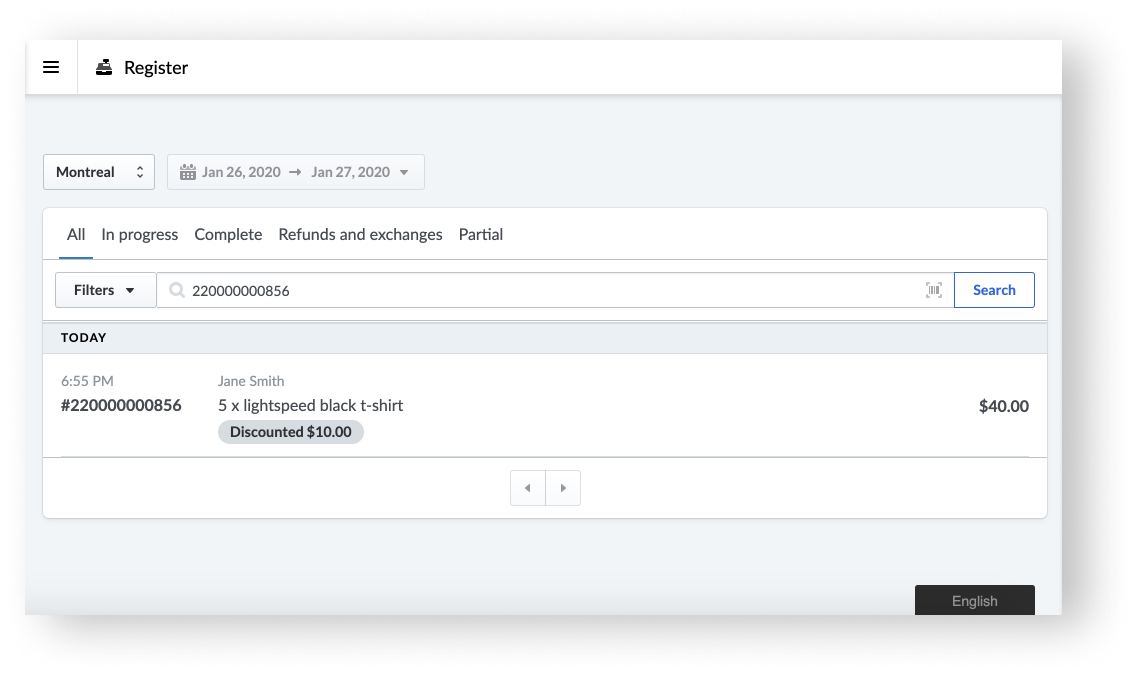Click the Discounted $10.00 badge
Screen dimensions: 1137x675
pyautogui.click(x=291, y=432)
